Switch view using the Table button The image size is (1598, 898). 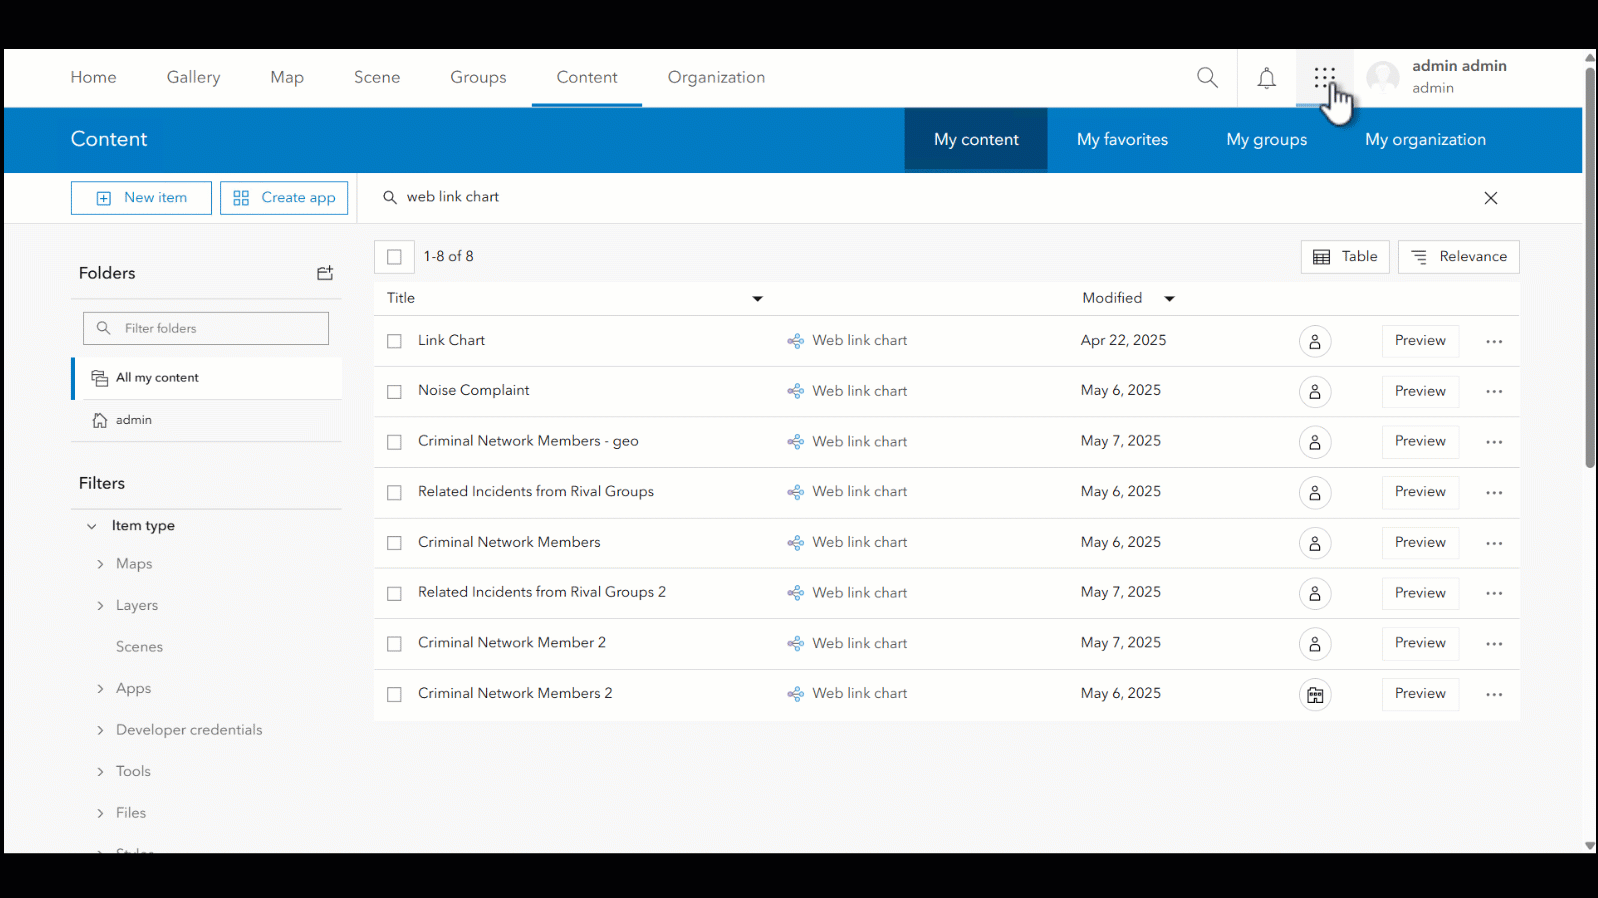(1345, 257)
